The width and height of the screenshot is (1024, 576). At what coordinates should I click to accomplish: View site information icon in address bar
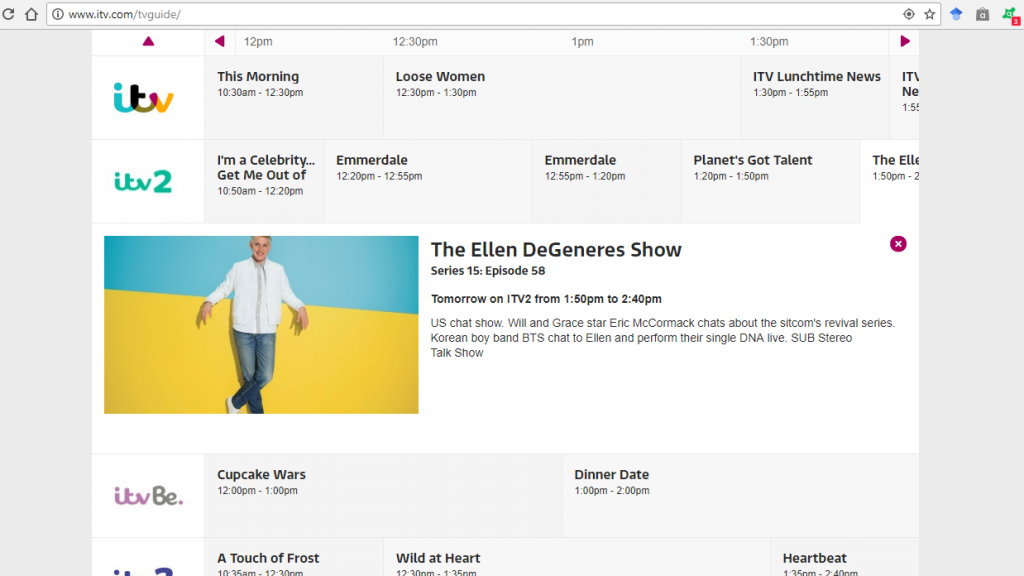pyautogui.click(x=57, y=14)
